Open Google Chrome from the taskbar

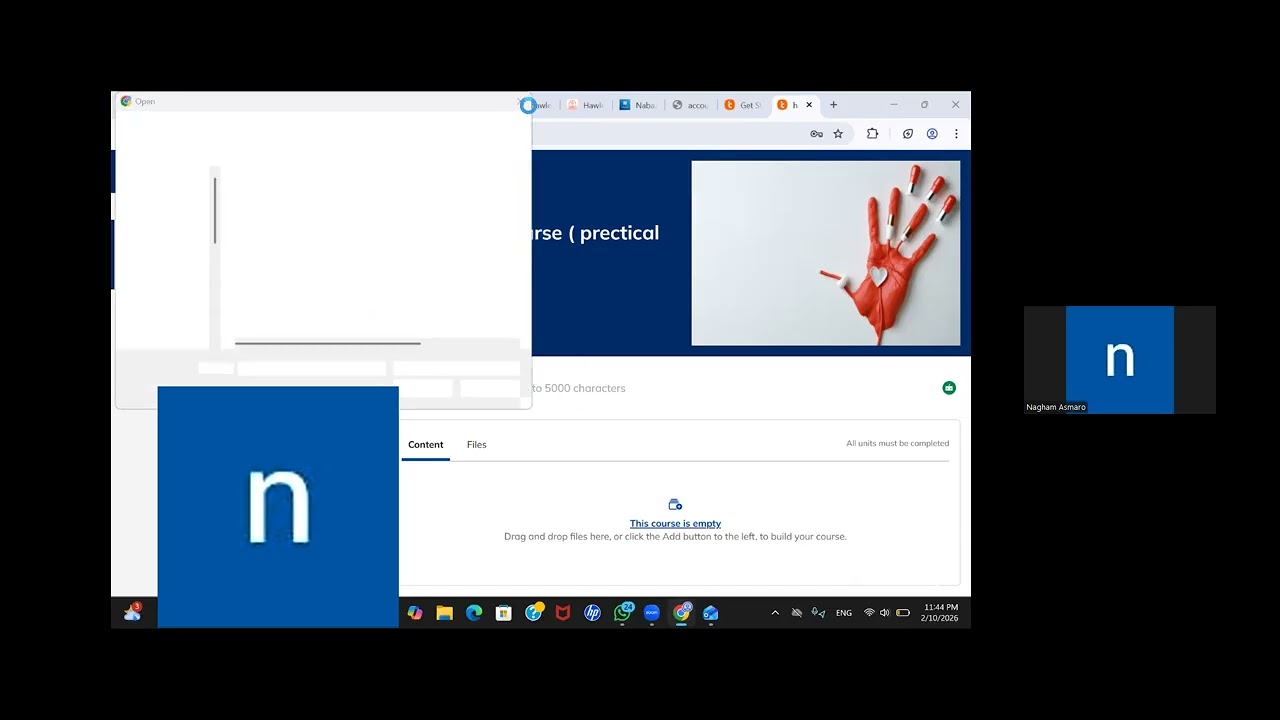click(682, 613)
